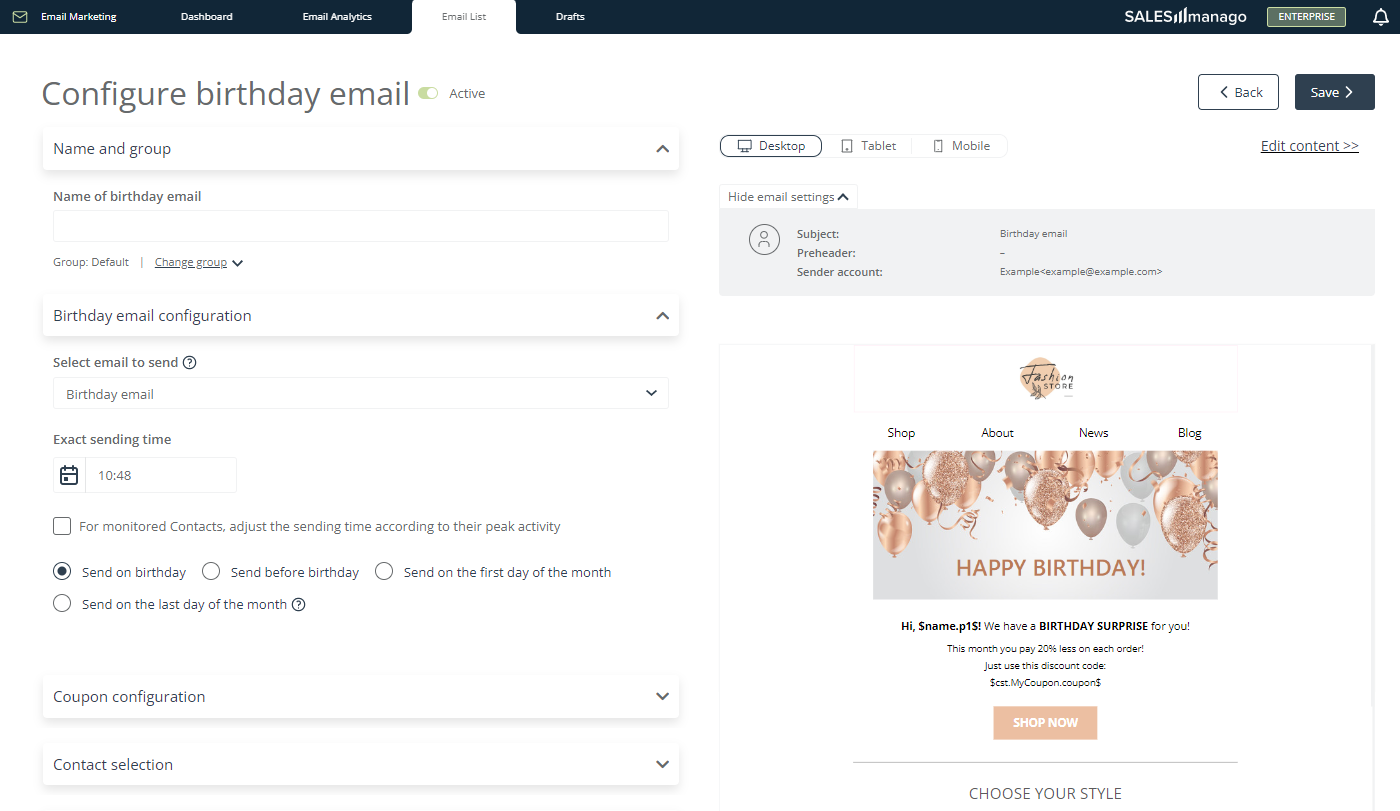Click the Name of birthday email field

point(361,226)
